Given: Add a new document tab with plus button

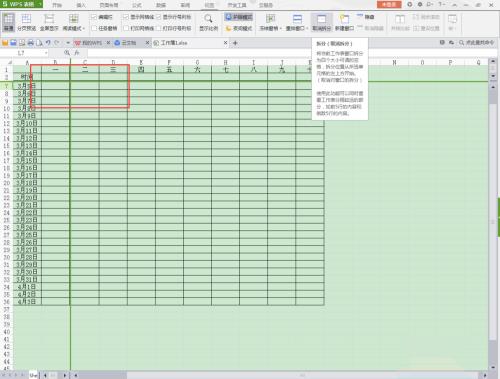Looking at the screenshot, I should 235,43.
